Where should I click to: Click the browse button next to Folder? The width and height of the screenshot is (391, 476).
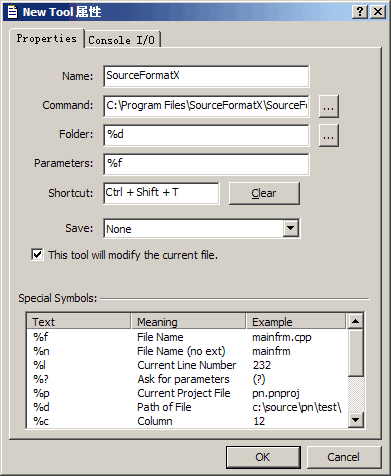pyautogui.click(x=329, y=135)
